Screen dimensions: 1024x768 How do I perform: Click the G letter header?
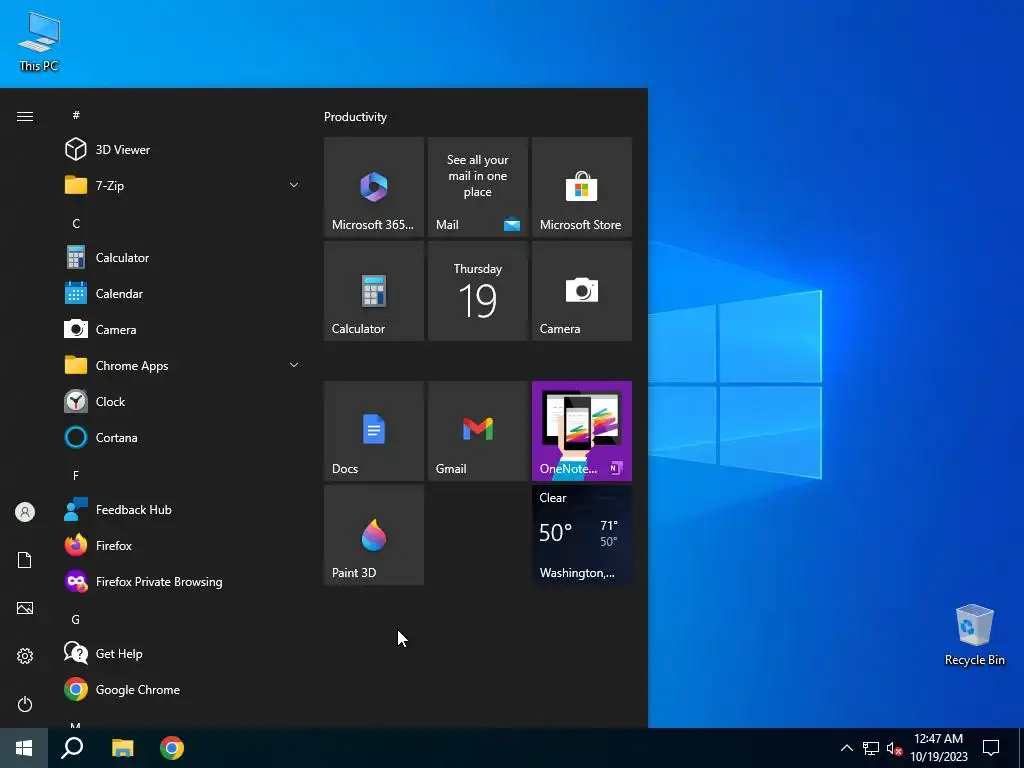coord(76,619)
